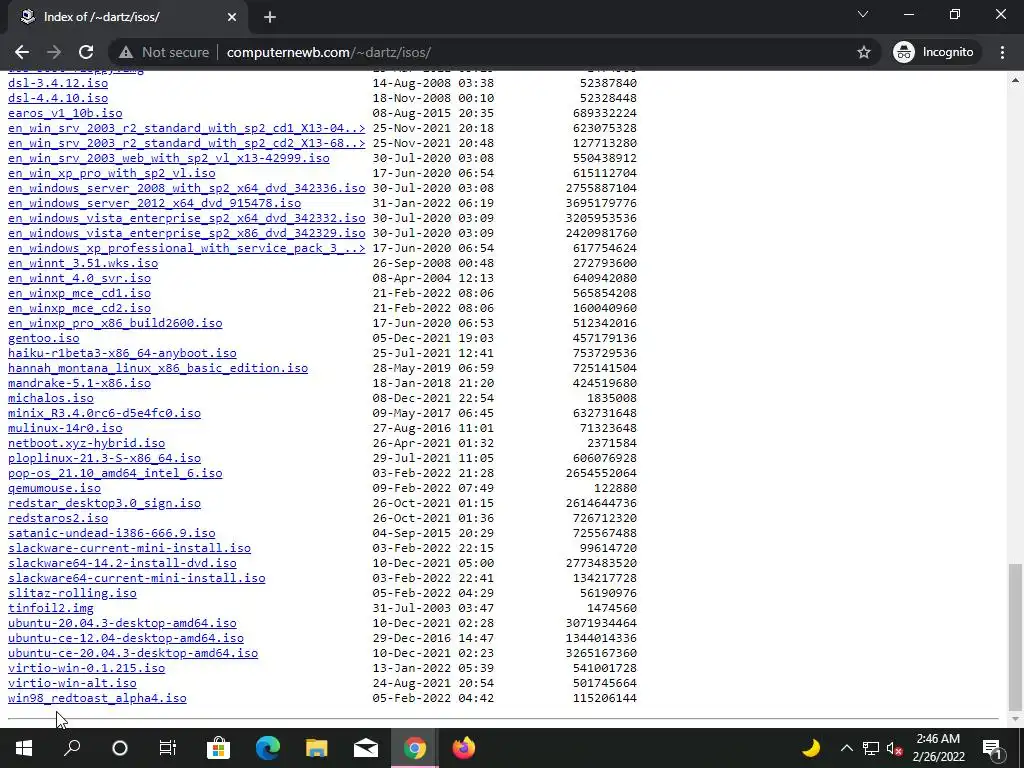Click en_winxp_pro_x86_build2600.iso link

[115, 323]
